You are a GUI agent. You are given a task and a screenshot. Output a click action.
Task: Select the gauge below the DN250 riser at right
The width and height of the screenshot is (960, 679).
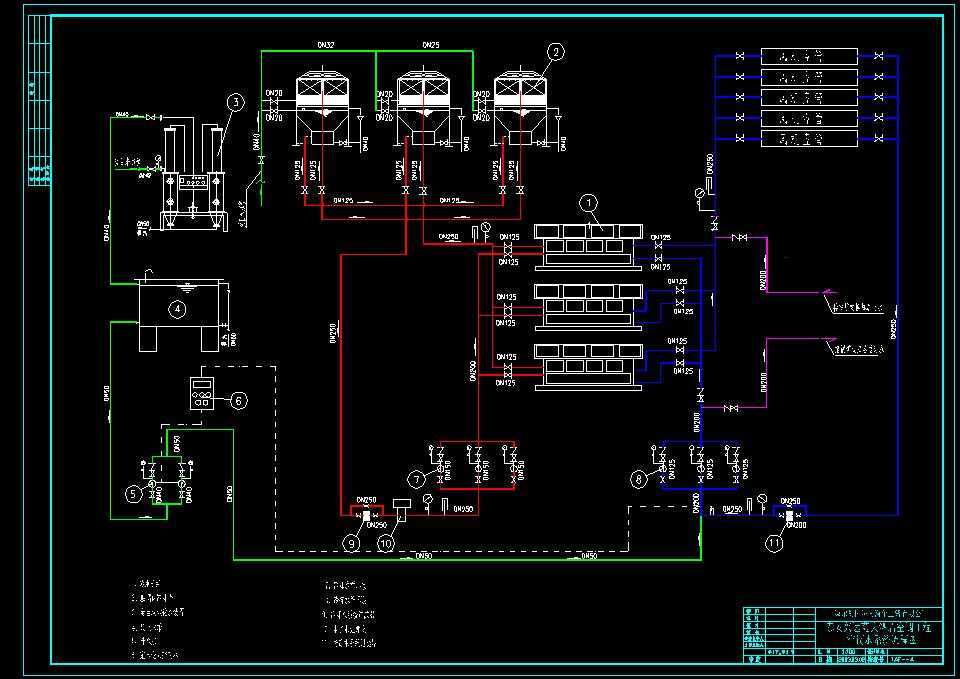[x=700, y=195]
